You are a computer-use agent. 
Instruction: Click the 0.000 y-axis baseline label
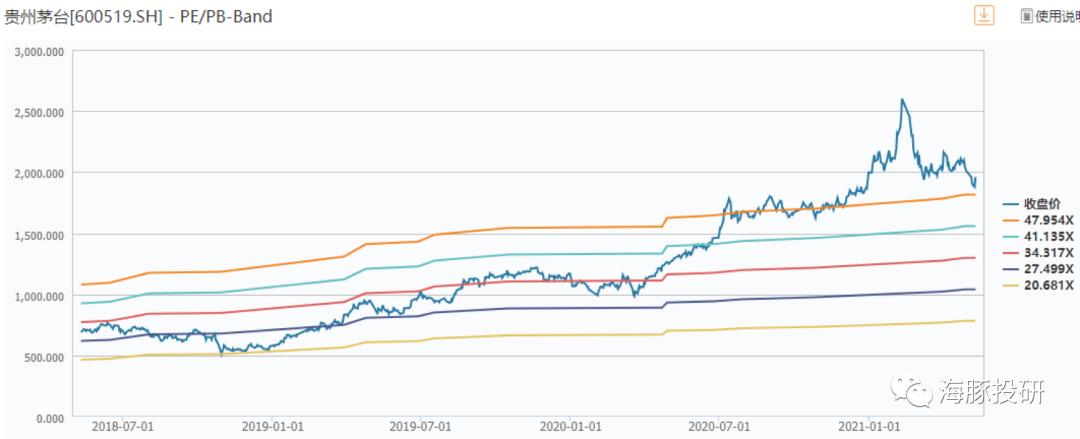tap(51, 418)
